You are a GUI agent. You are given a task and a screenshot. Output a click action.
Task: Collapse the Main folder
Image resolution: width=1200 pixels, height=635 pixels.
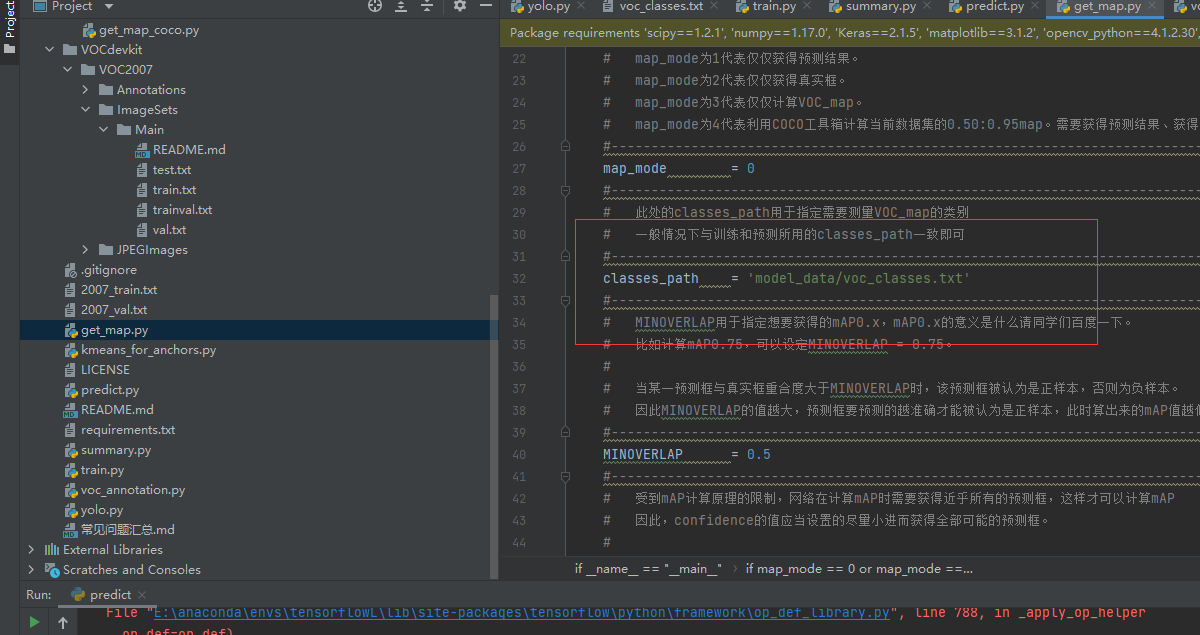click(104, 130)
